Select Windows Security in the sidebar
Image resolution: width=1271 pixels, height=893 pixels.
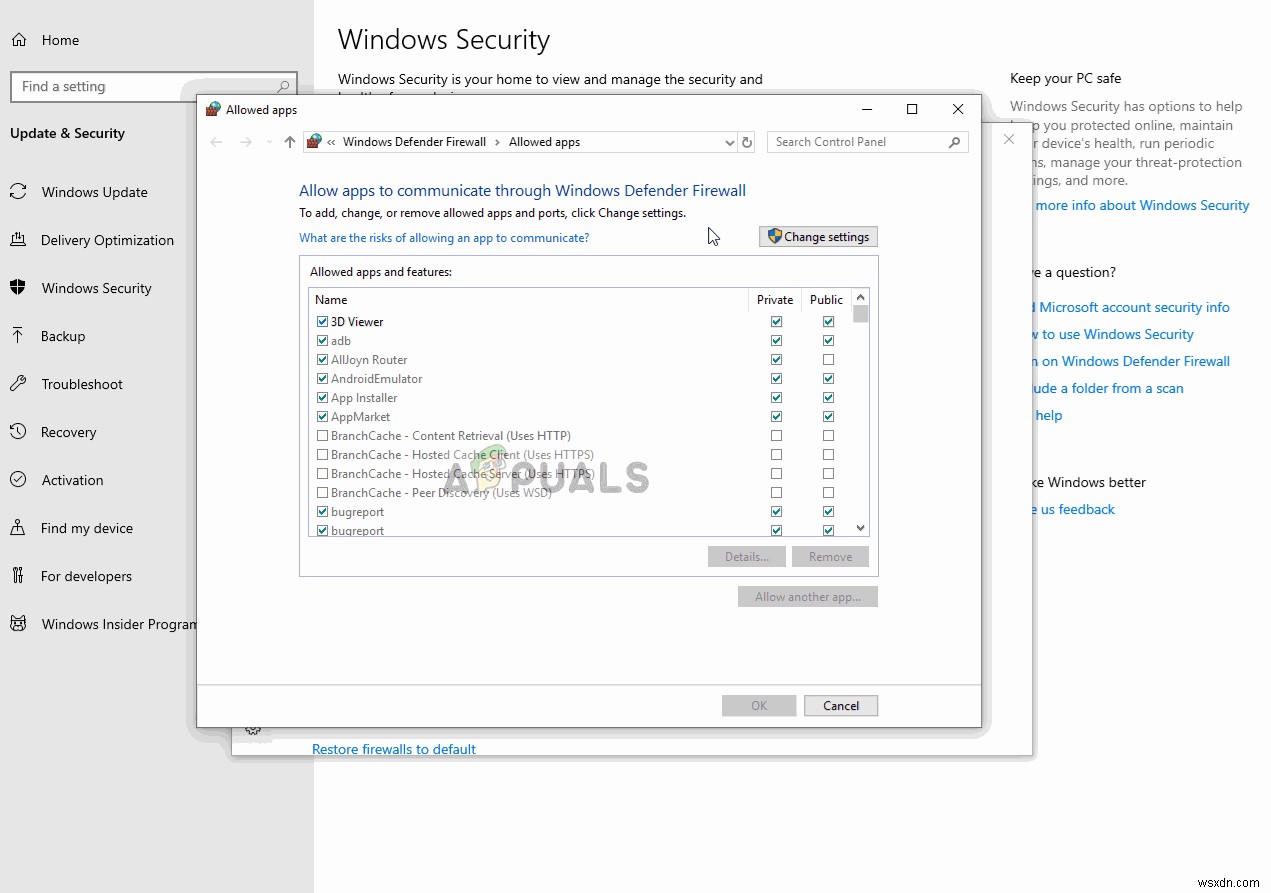19,288
